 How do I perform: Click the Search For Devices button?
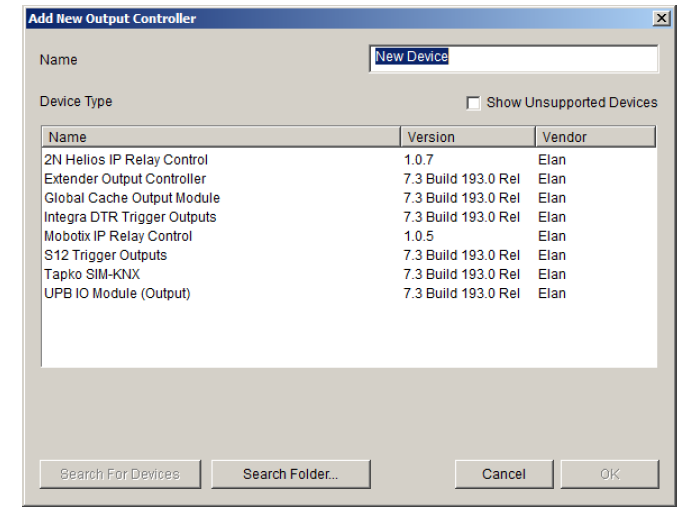click(120, 474)
